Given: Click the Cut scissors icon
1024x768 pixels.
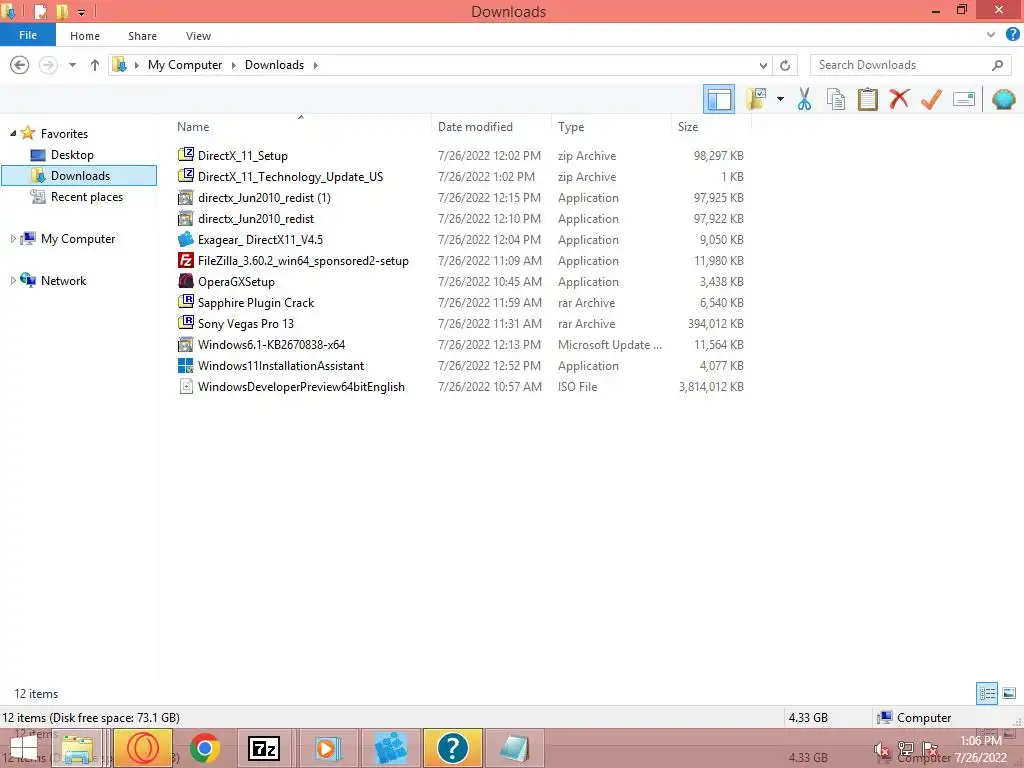Looking at the screenshot, I should click(805, 99).
